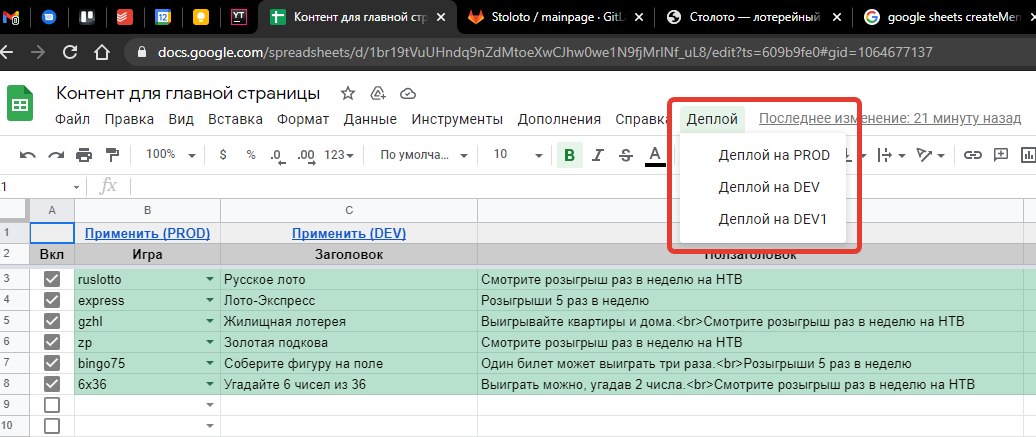
Task: Select Деплой на DEV1 from menu
Action: [773, 219]
